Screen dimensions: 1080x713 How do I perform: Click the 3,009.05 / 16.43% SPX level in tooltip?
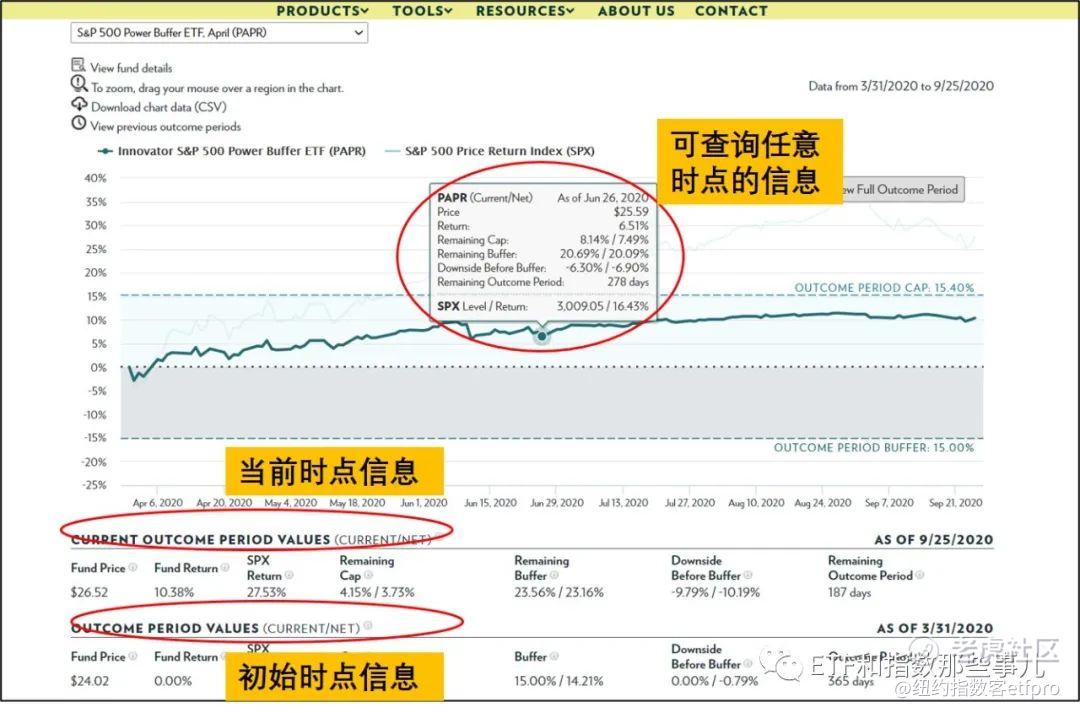click(x=603, y=307)
